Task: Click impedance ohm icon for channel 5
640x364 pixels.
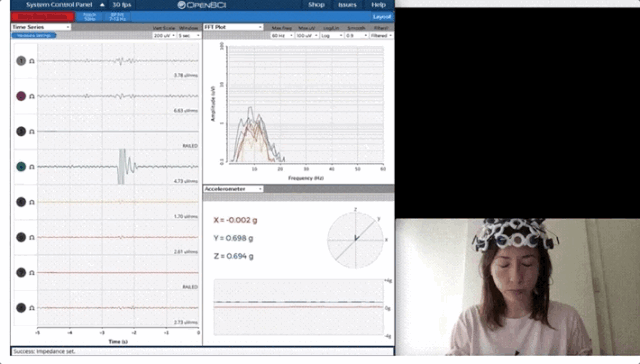Action: click(x=32, y=202)
